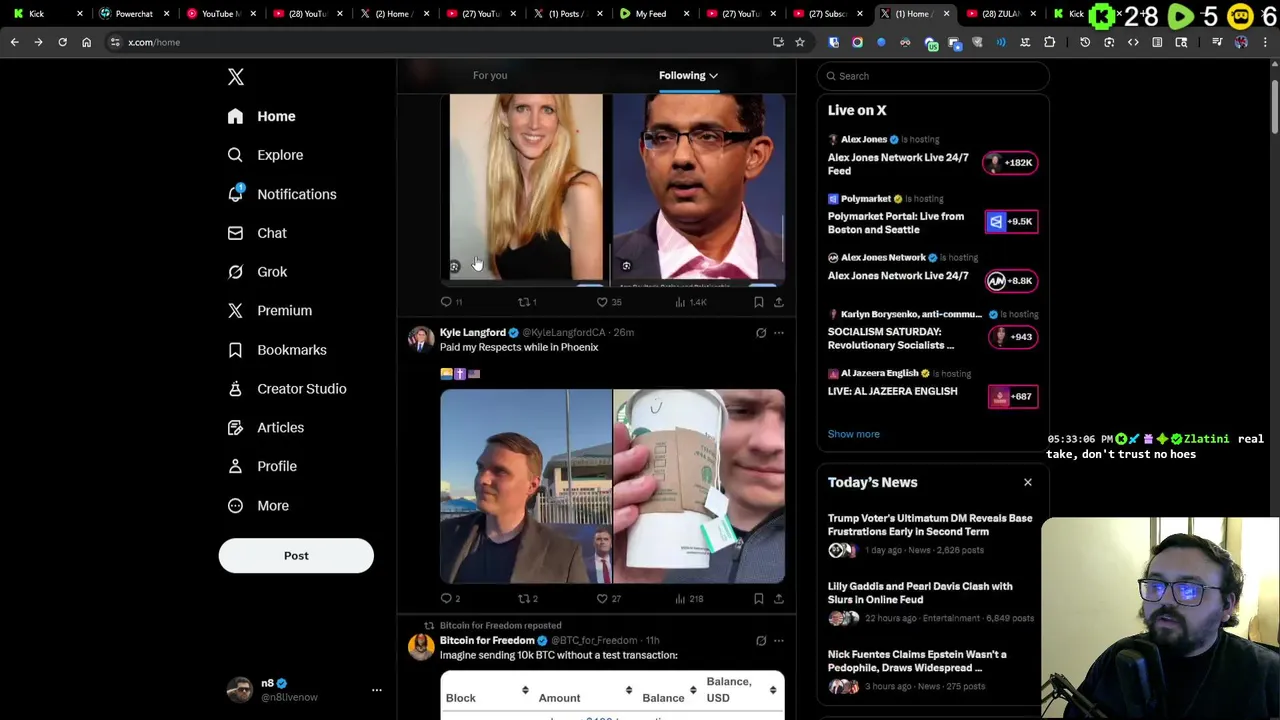Share the top post with 1.4K views
The width and height of the screenshot is (1280, 720).
click(x=778, y=302)
